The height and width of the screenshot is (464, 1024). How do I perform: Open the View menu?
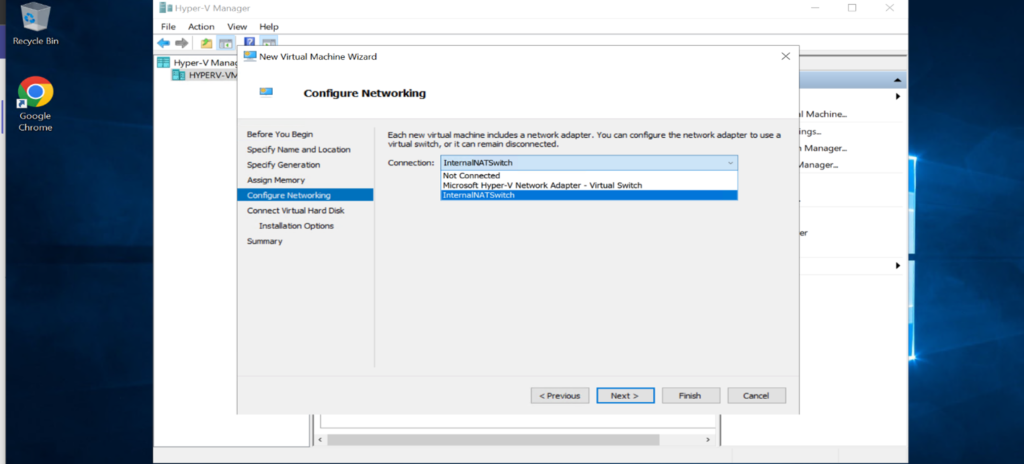tap(237, 27)
